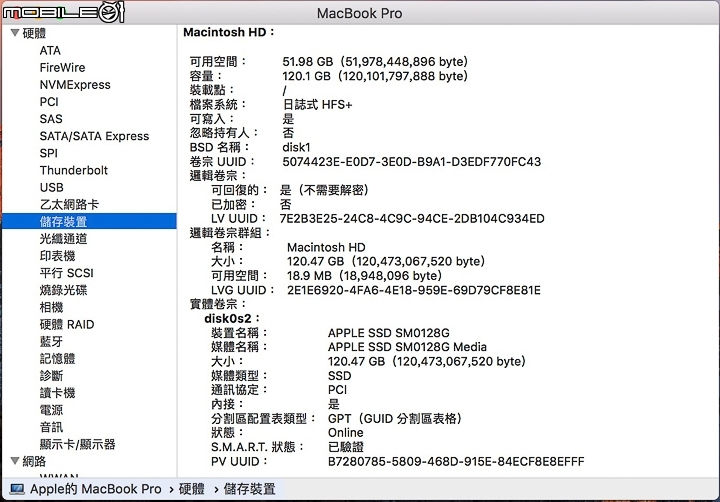The height and width of the screenshot is (502, 720).
Task: Click the Macintosh HD: heading
Action: click(x=229, y=32)
